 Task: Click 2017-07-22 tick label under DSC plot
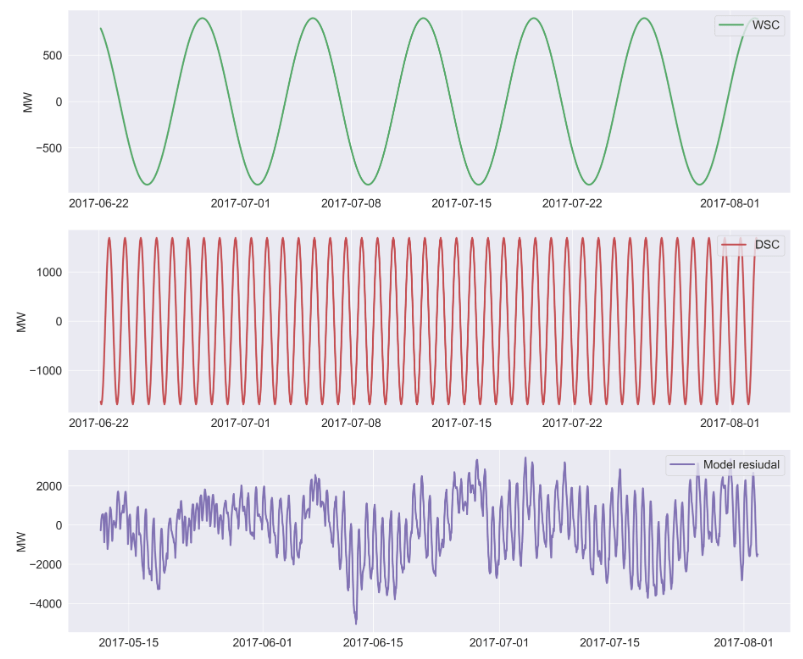[573, 422]
